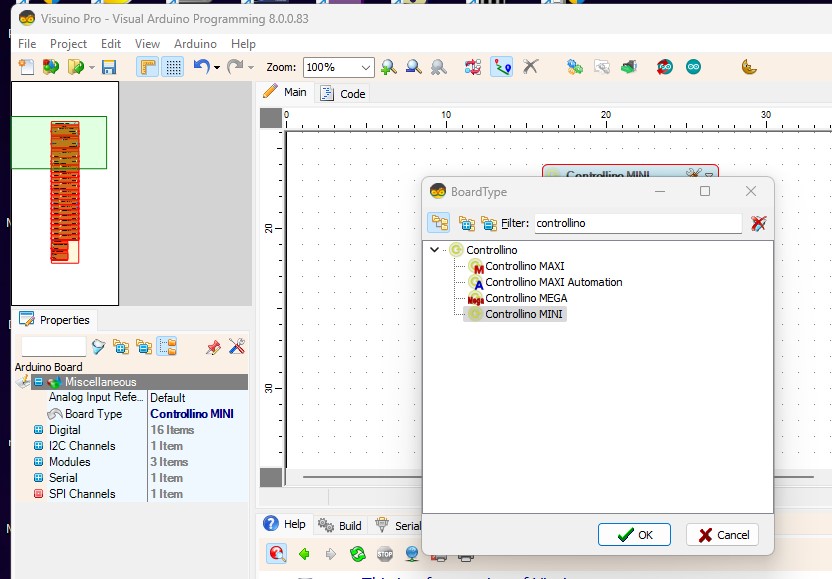The width and height of the screenshot is (832, 579).
Task: Click the auto-arrange components icon
Action: (473, 67)
